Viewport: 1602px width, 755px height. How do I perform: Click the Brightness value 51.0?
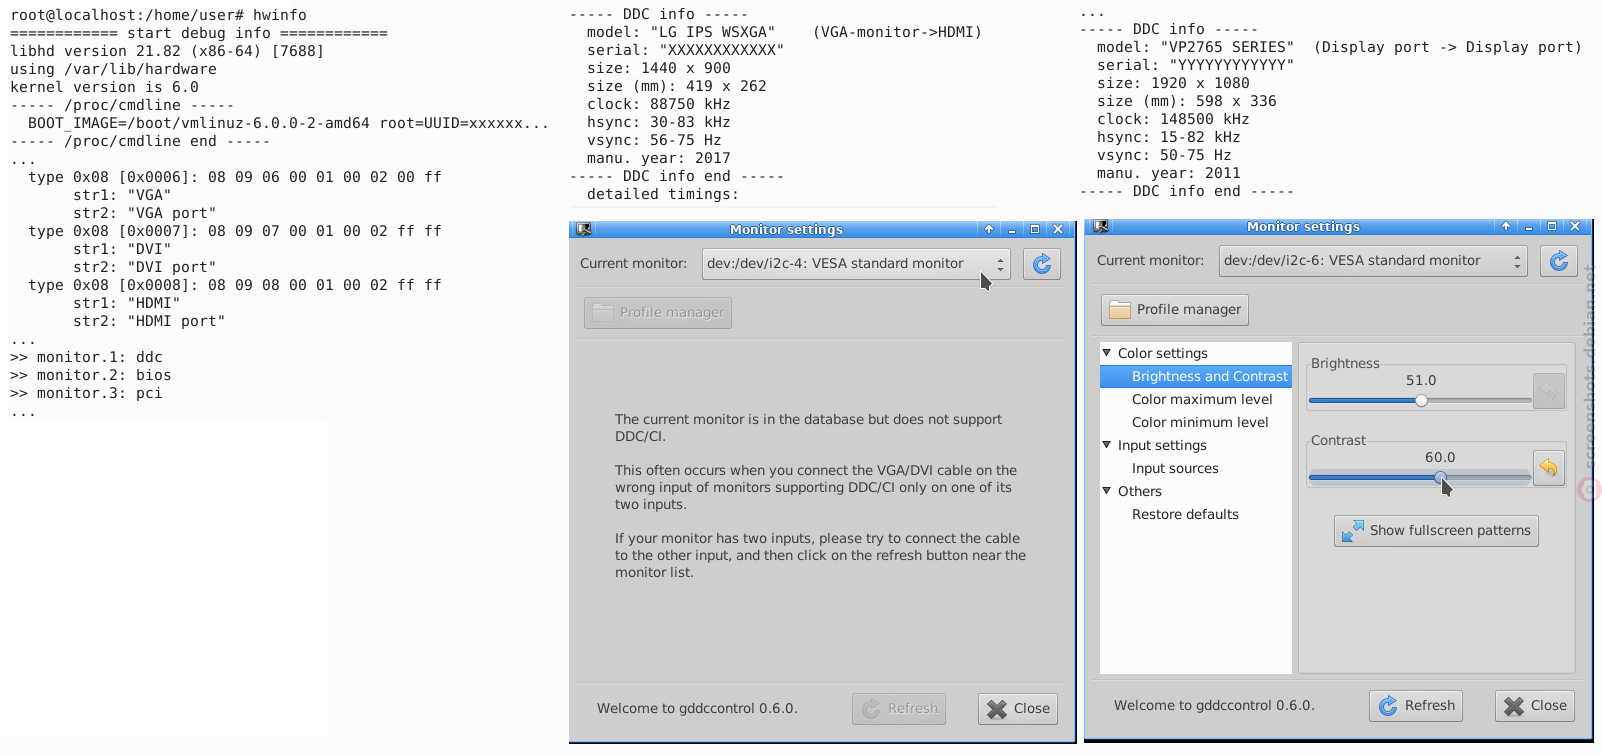1421,380
